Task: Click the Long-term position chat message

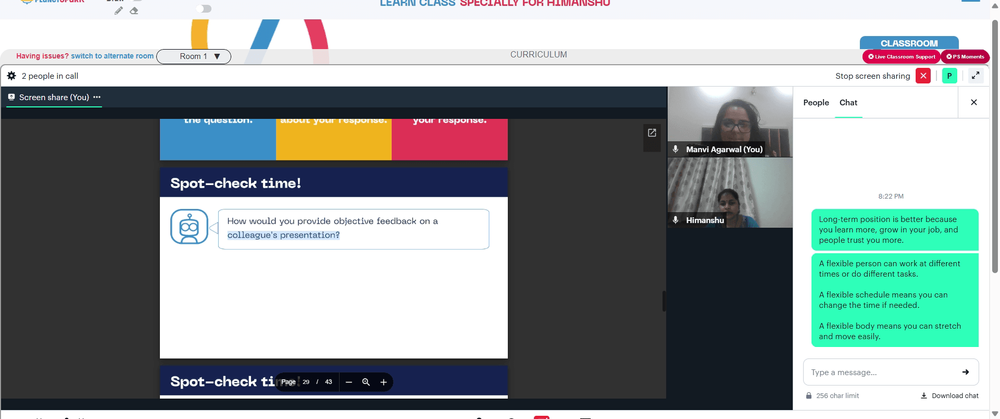Action: coord(895,230)
